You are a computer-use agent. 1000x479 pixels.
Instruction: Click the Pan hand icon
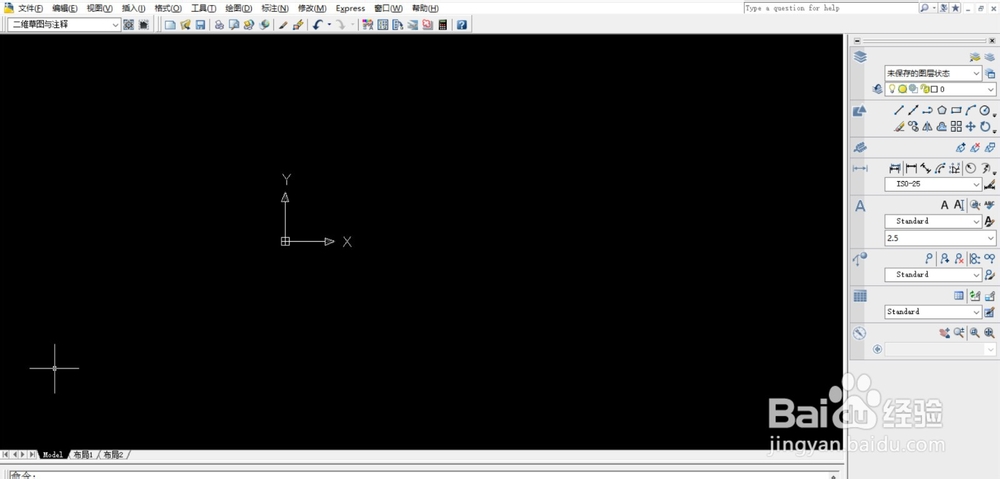tap(945, 333)
